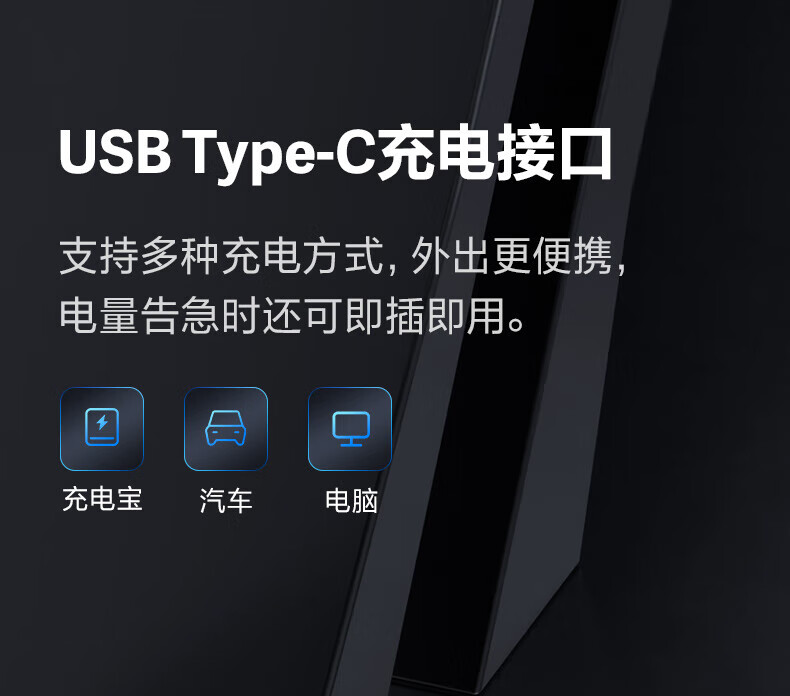Click 更 character in first description line
The image size is (790, 696).
(x=511, y=256)
